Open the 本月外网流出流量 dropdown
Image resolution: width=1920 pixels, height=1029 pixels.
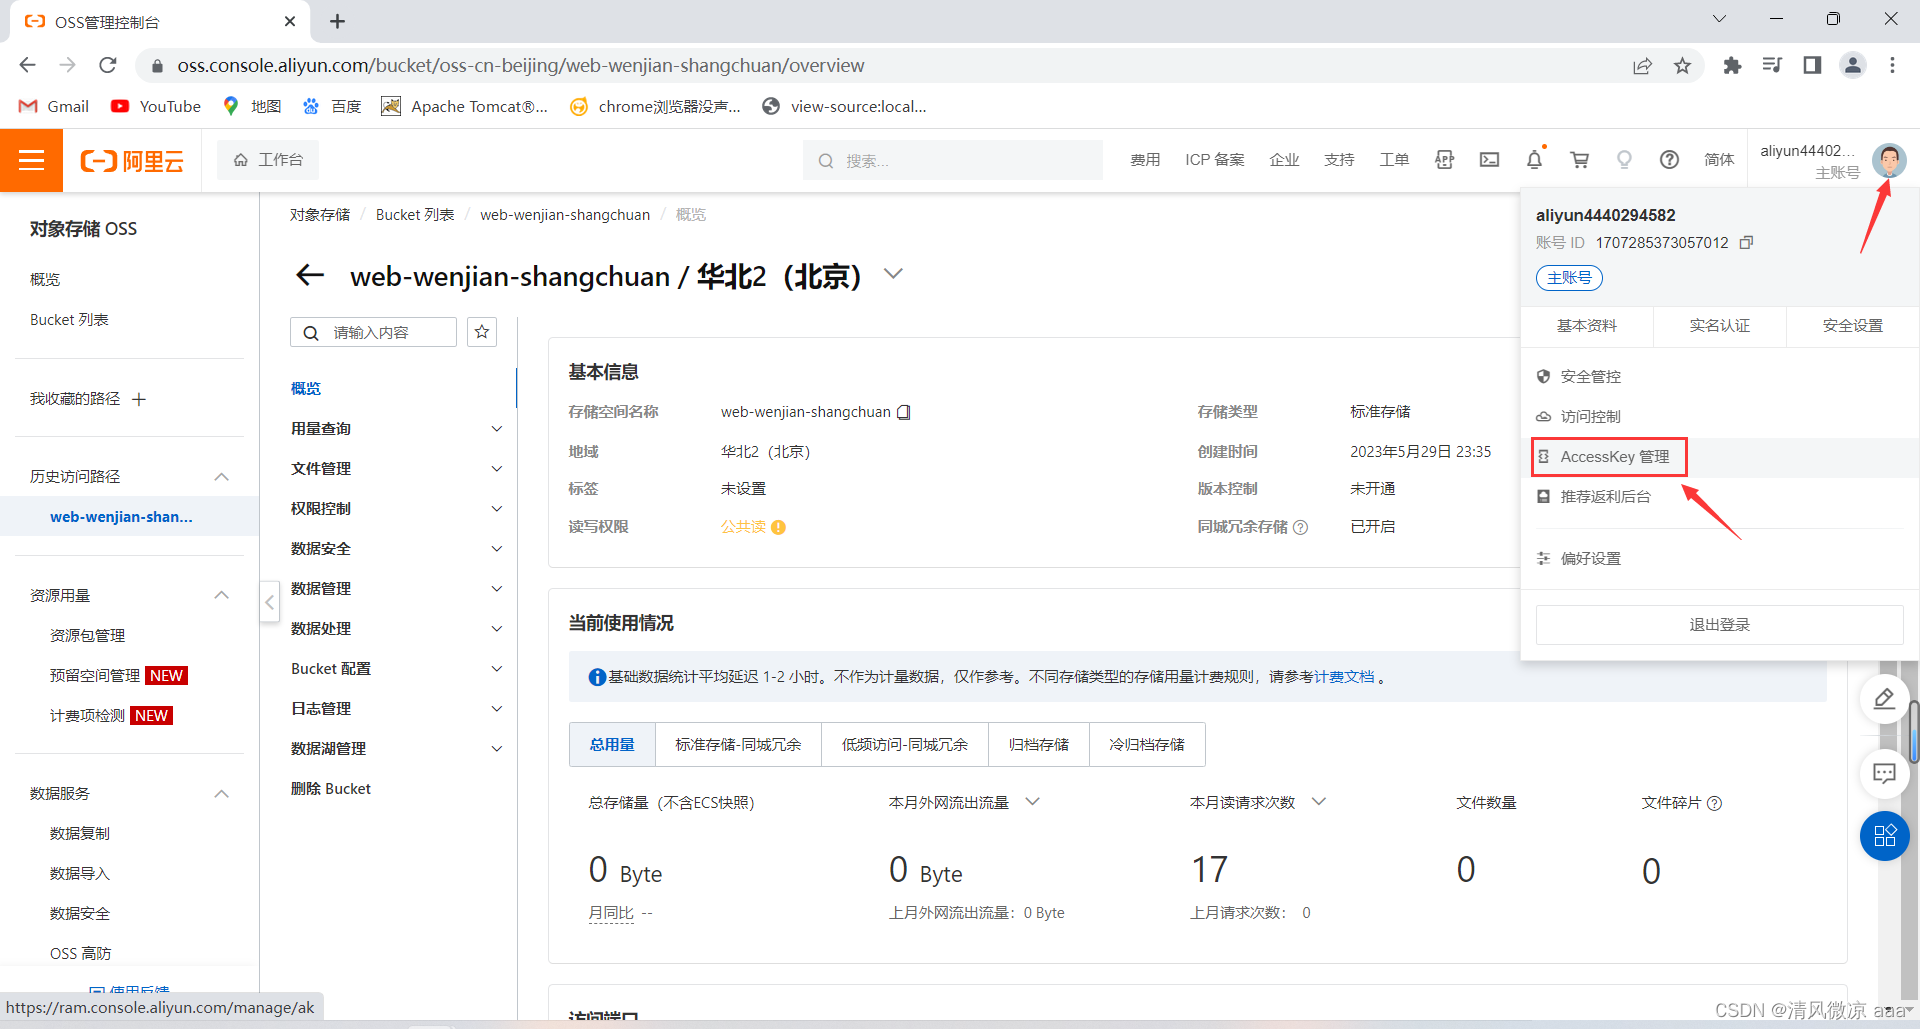(1033, 802)
